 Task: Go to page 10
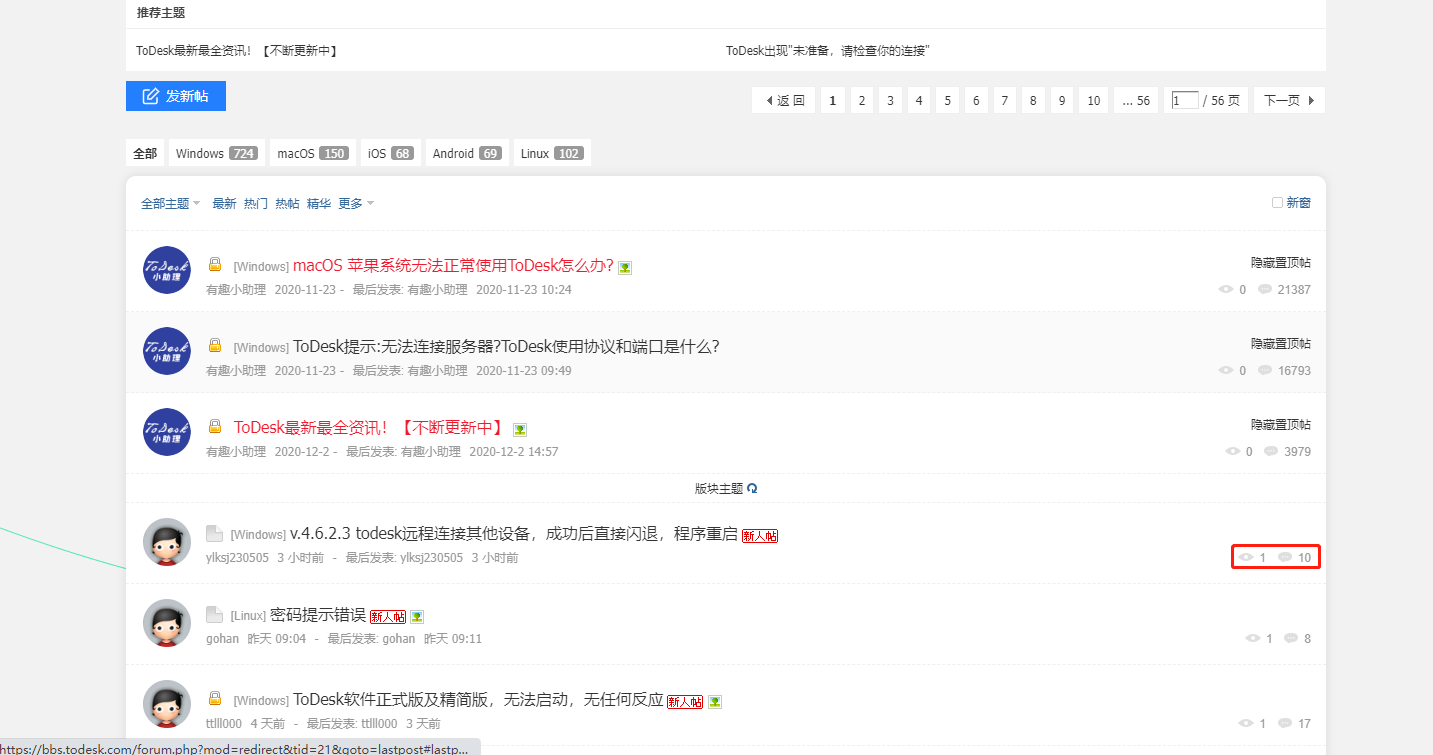point(1094,100)
